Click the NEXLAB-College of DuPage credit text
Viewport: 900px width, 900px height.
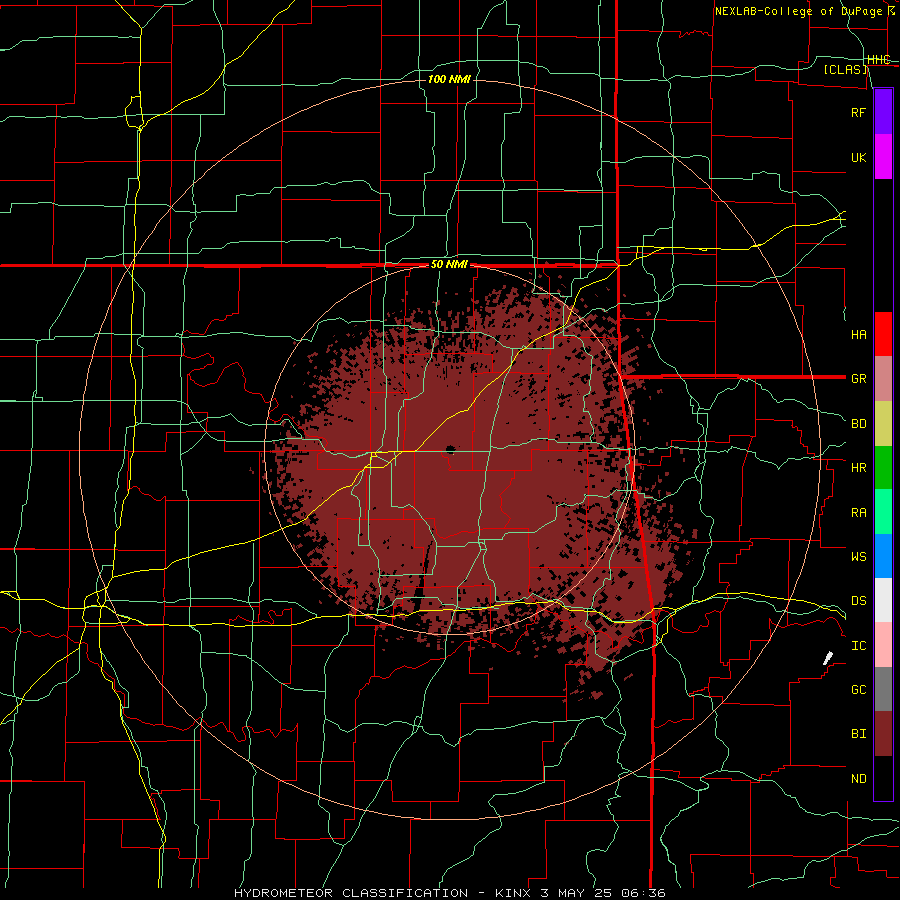point(798,11)
